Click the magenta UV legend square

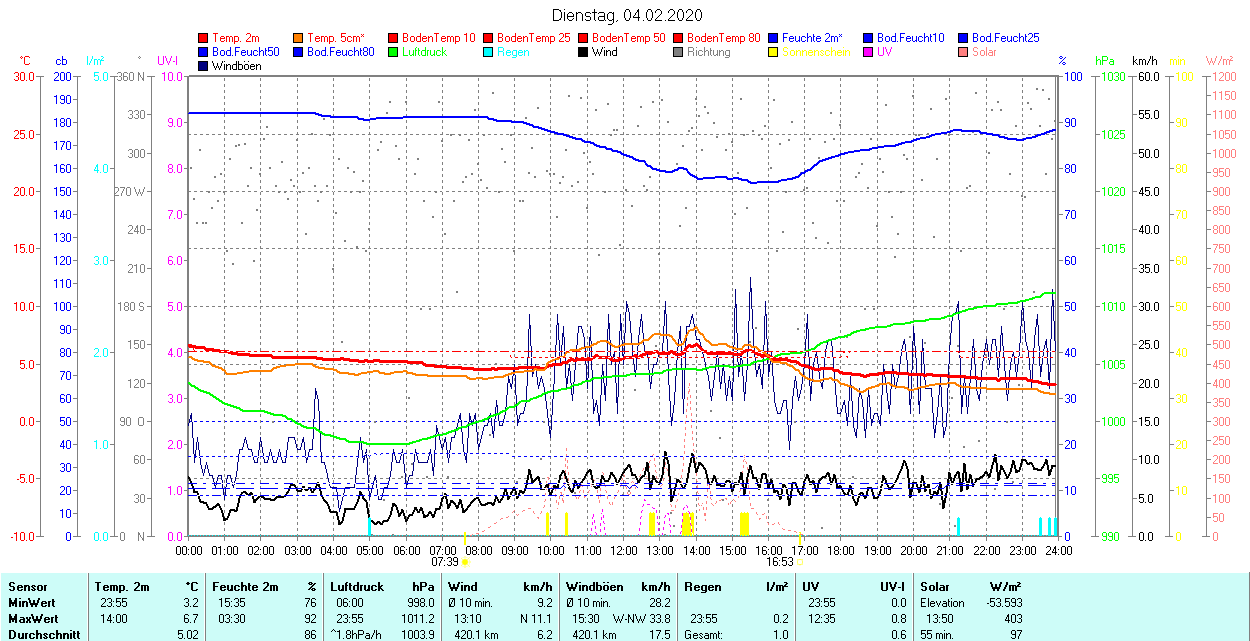tap(869, 52)
